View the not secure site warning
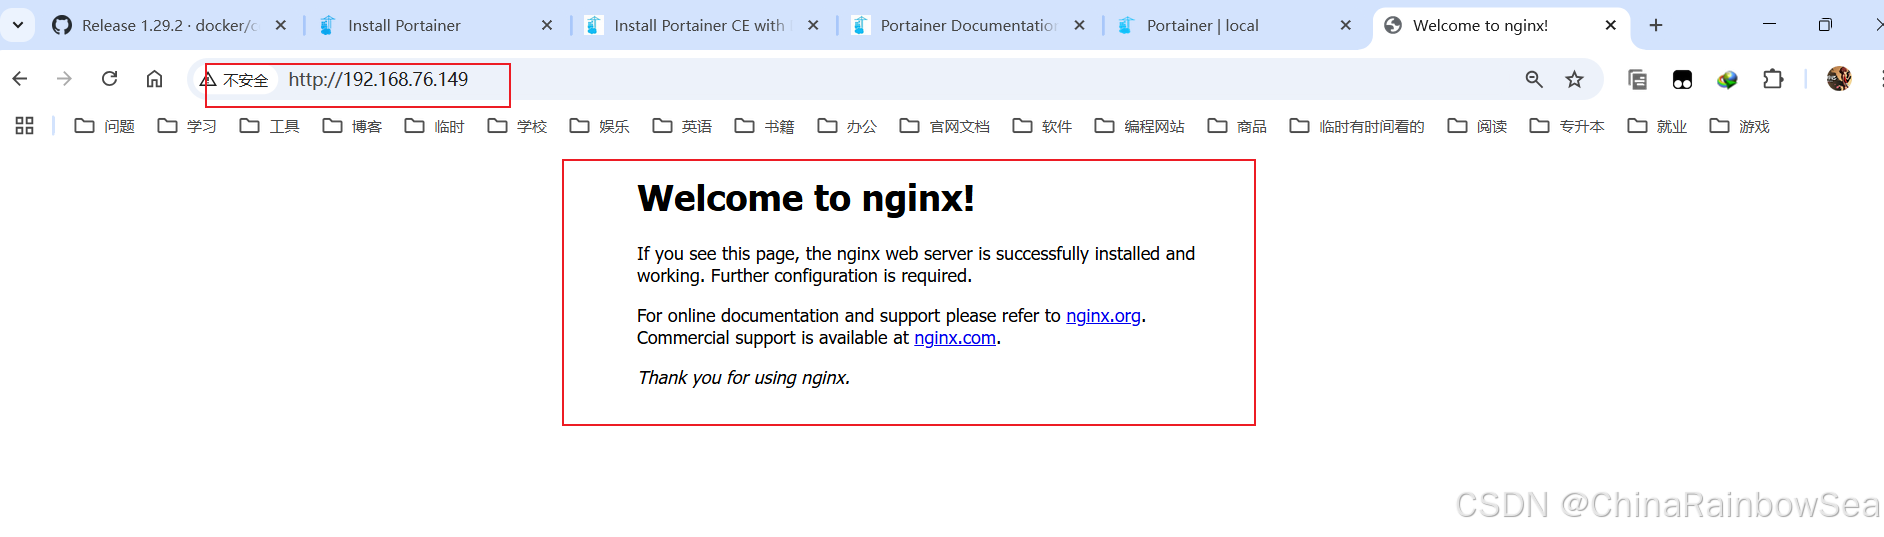The height and width of the screenshot is (537, 1884). click(235, 80)
